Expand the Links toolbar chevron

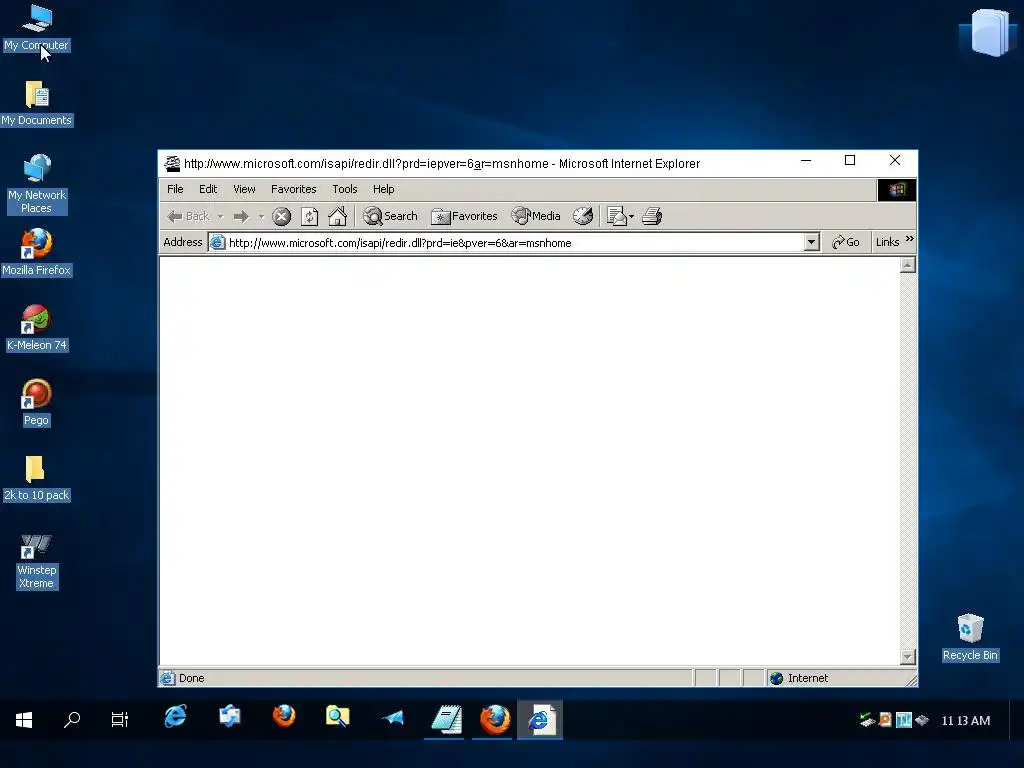click(x=910, y=239)
